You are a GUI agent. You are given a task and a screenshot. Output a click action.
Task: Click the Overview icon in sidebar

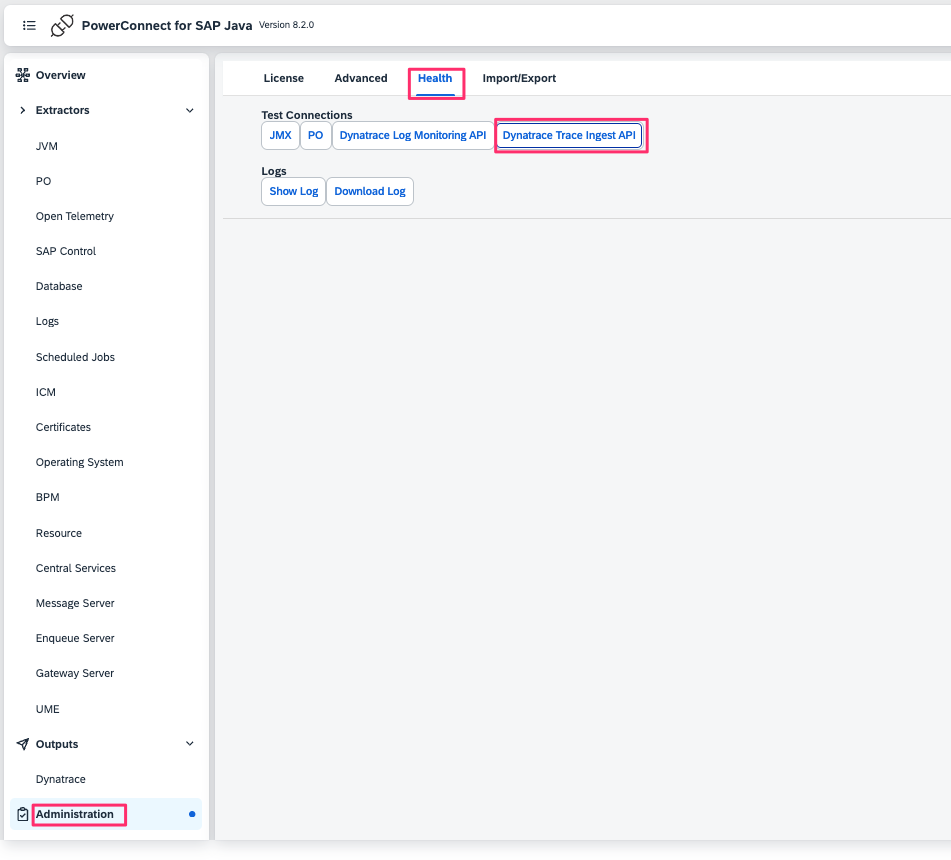[x=23, y=75]
